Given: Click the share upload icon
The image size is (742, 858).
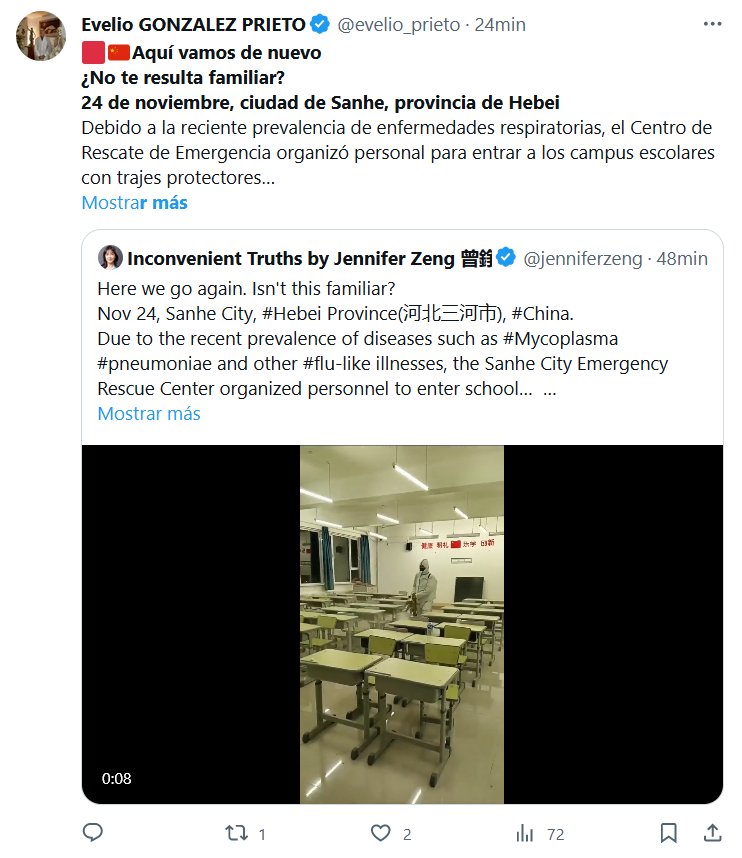Looking at the screenshot, I should pos(712,832).
